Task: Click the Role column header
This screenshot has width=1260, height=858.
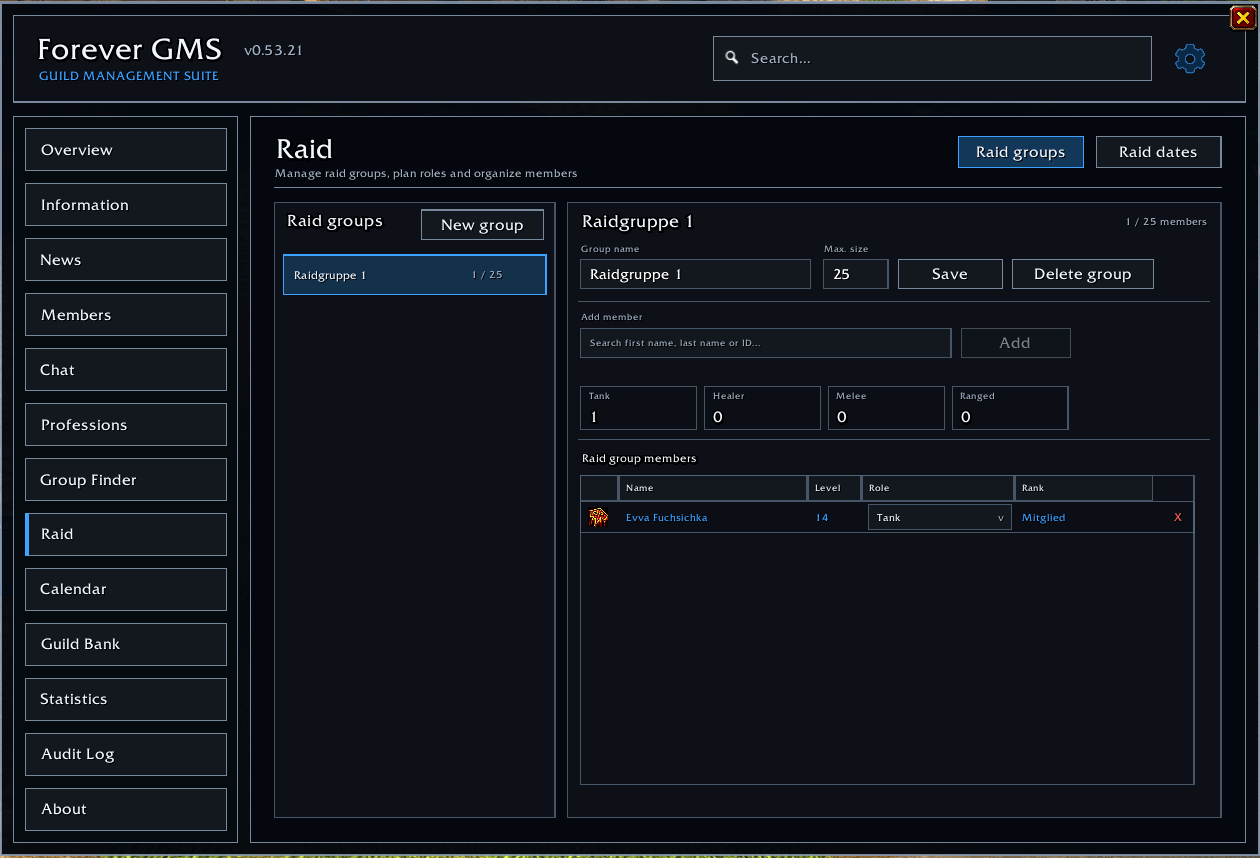Action: (937, 488)
